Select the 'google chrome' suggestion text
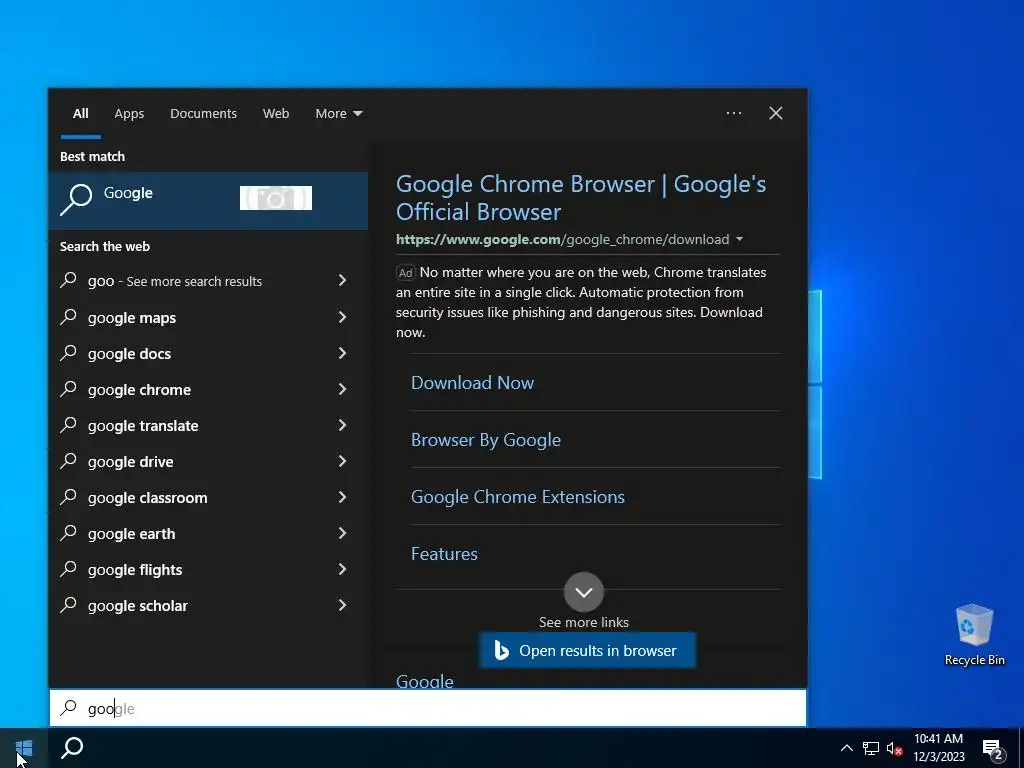1024x768 pixels. [x=139, y=390]
